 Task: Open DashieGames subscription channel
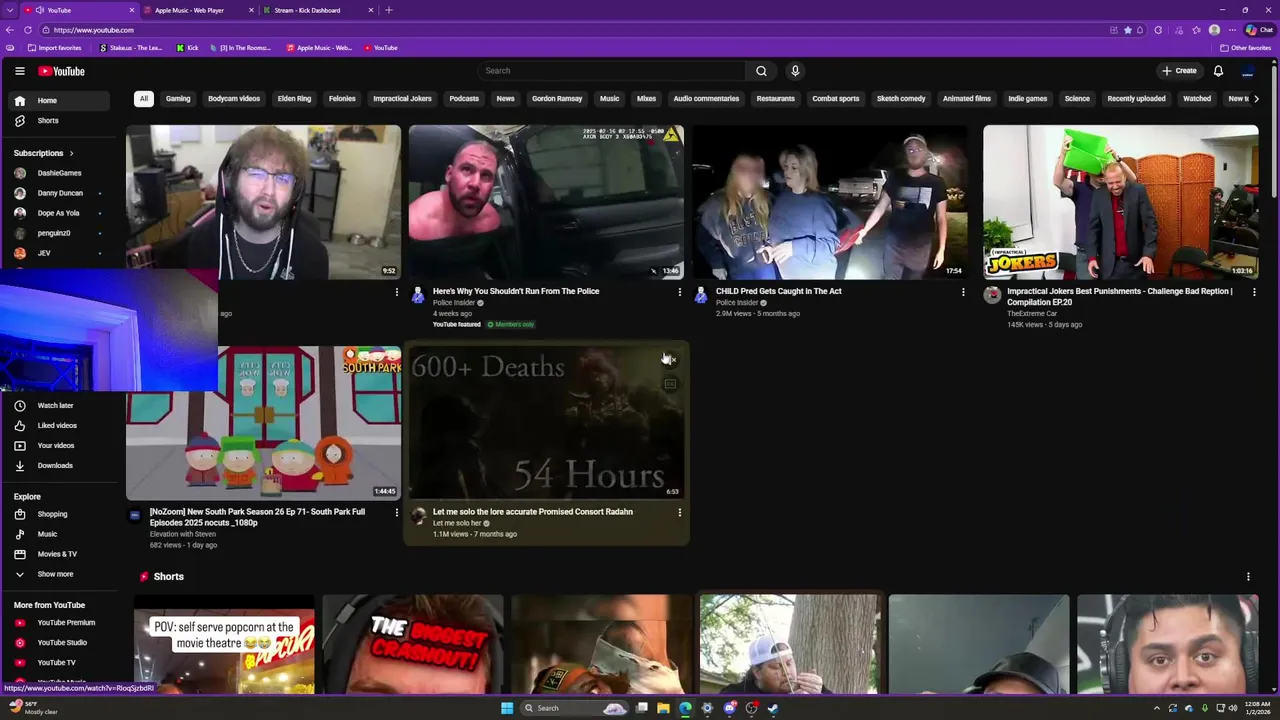[60, 173]
